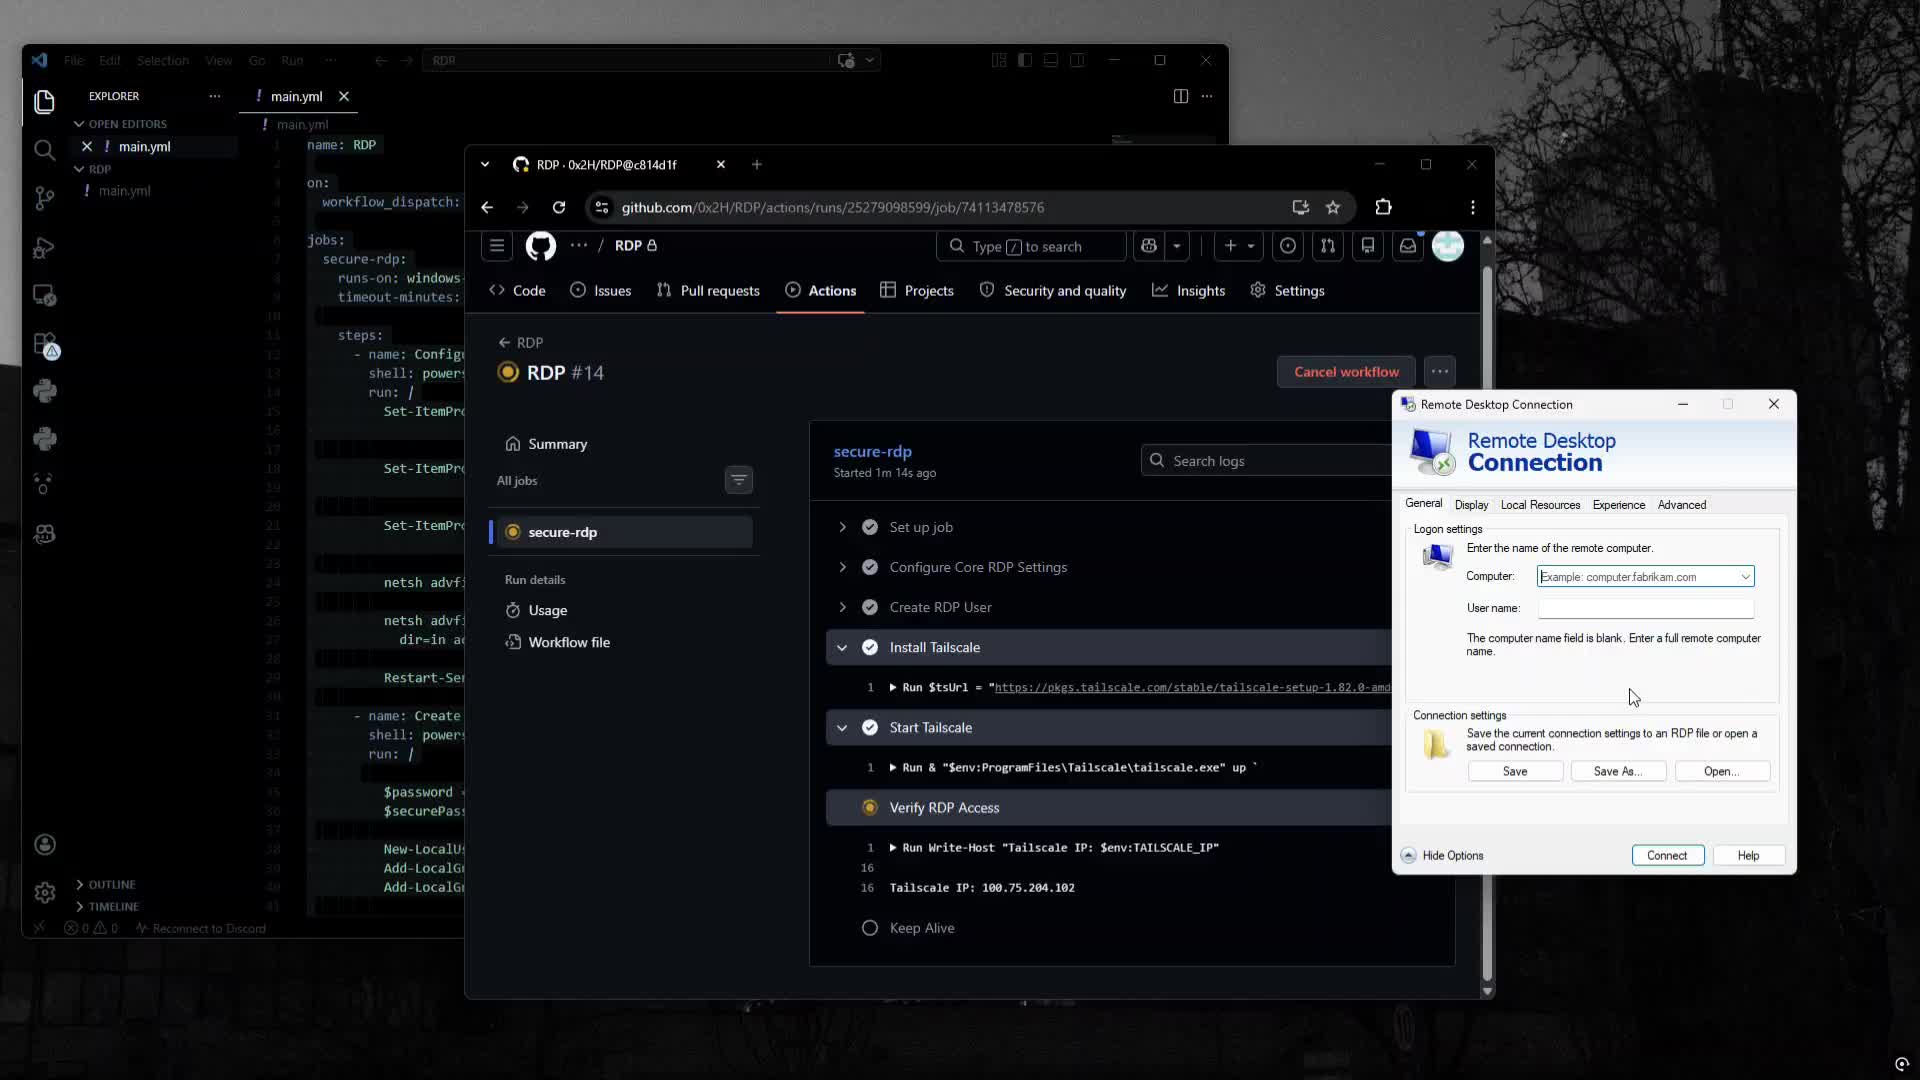
Task: Click Save As in Remote Desktop
Action: pyautogui.click(x=1618, y=772)
